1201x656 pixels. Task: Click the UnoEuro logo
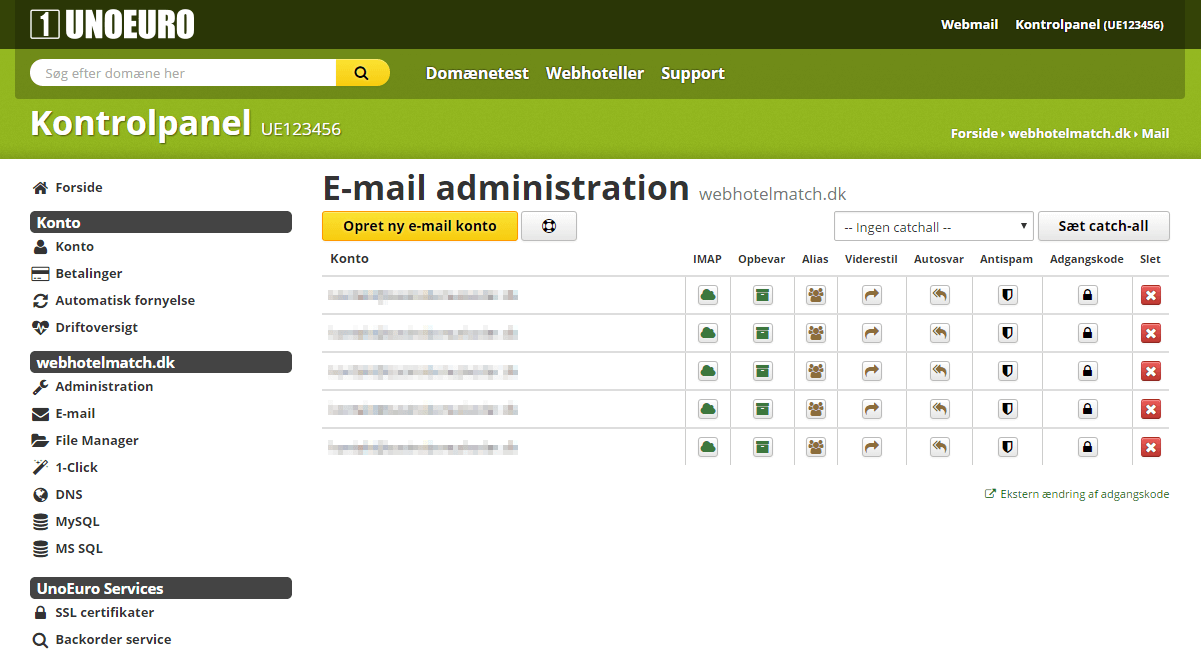coord(112,24)
